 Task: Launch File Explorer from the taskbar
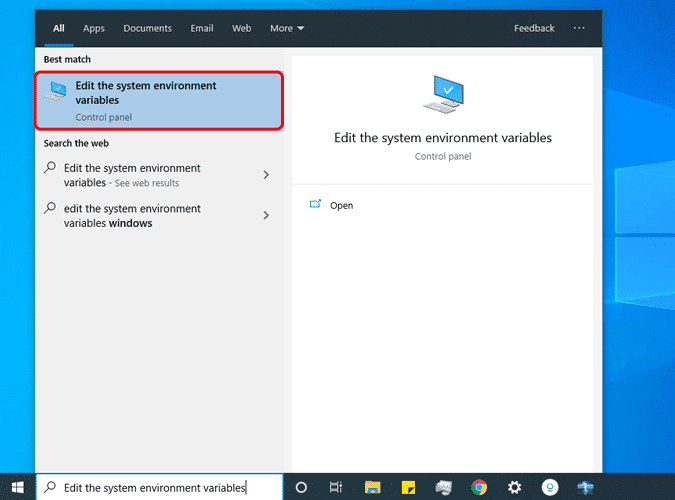[x=372, y=487]
